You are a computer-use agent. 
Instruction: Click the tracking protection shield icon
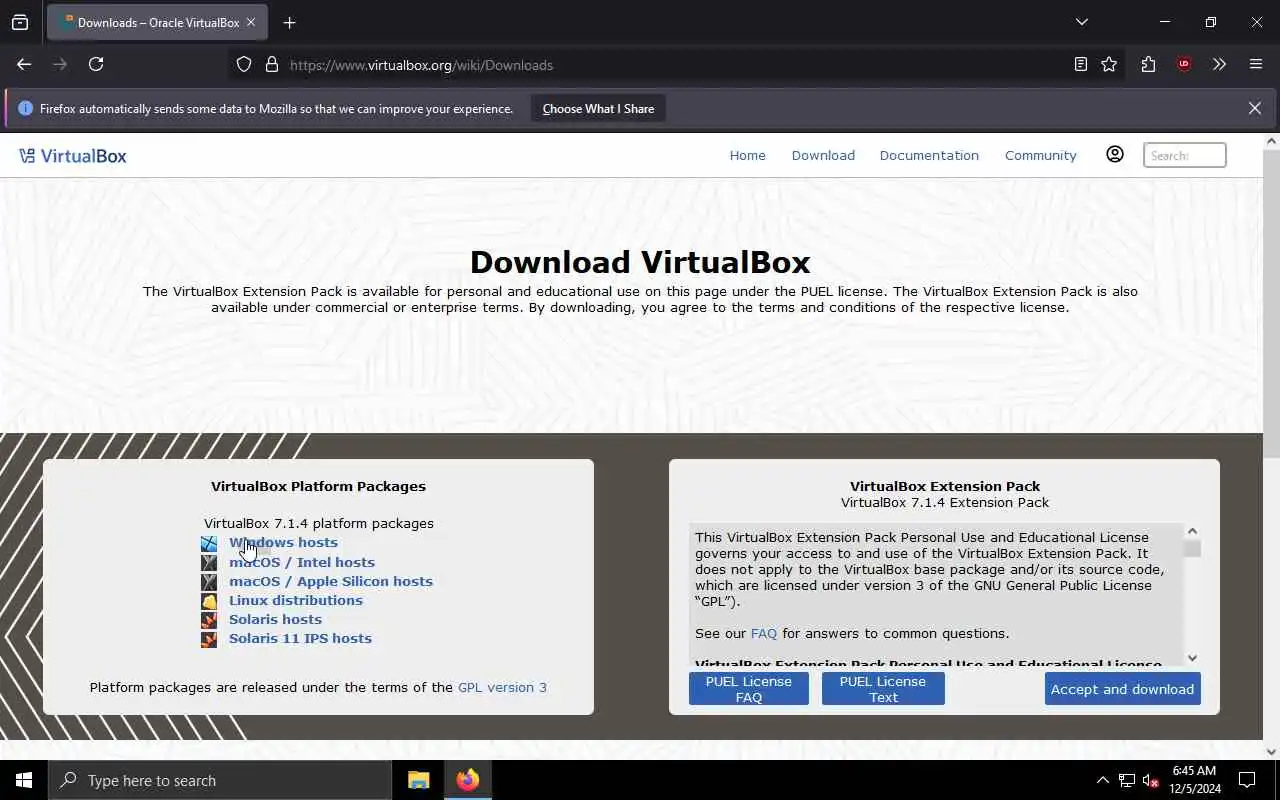(244, 65)
